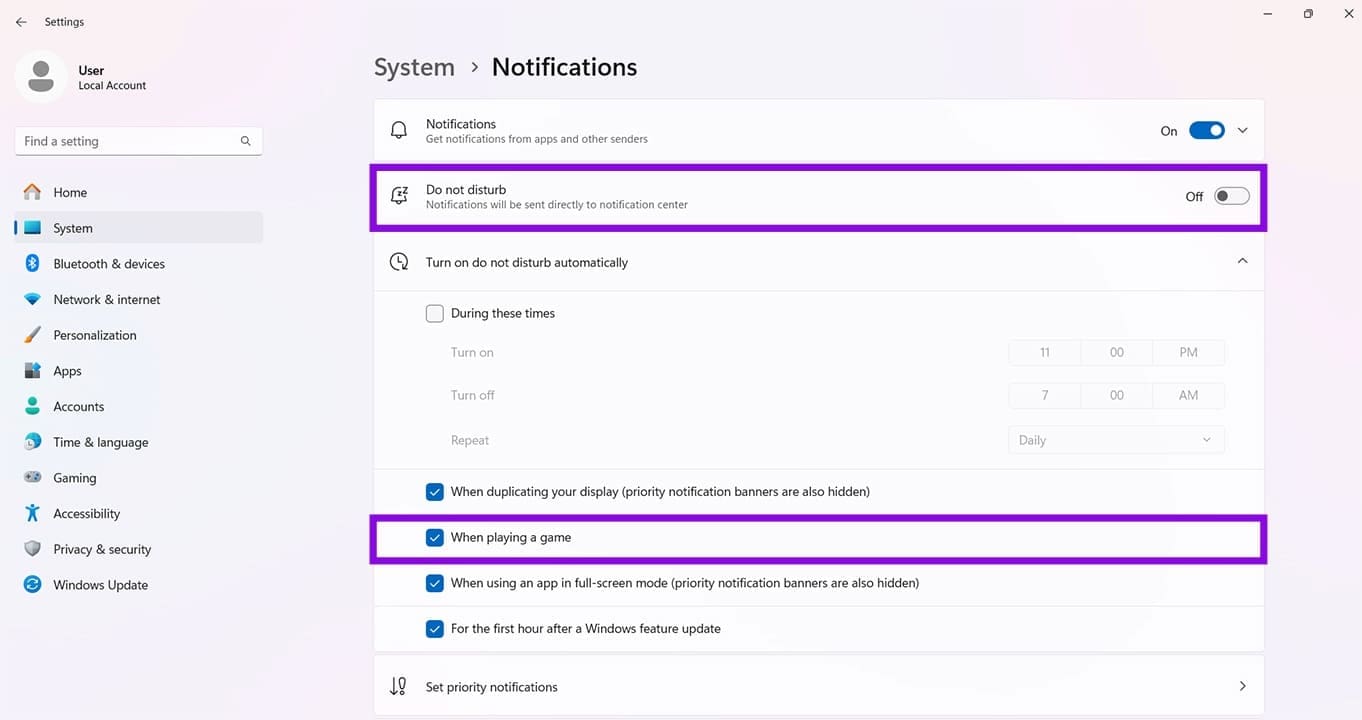Select Turn on minutes field

click(x=1117, y=352)
